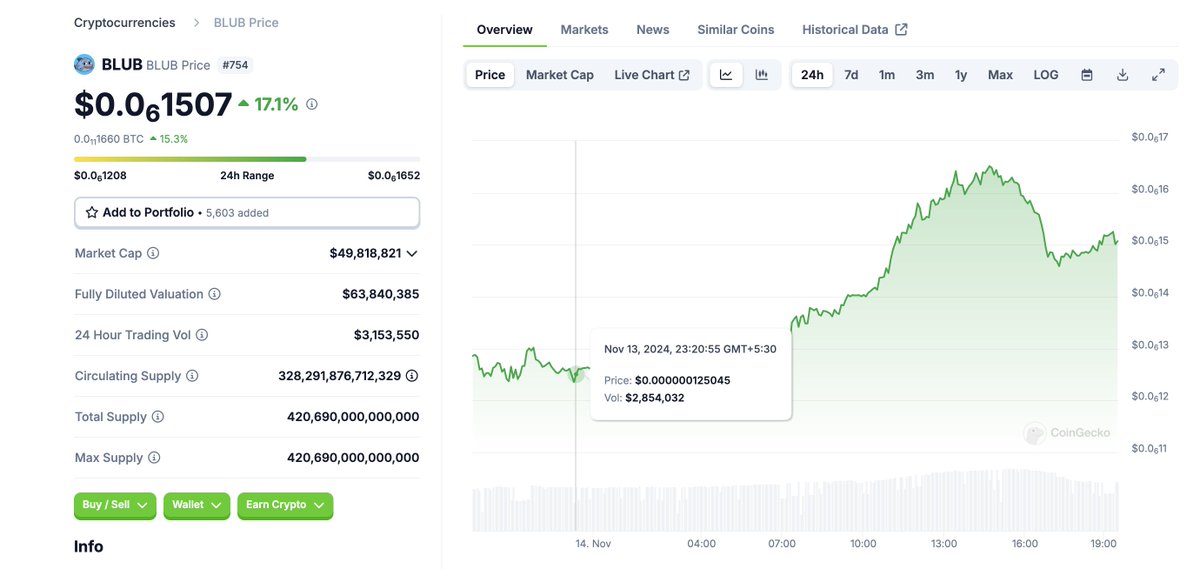This screenshot has width=1200, height=569.
Task: Select 7d time range
Action: [851, 75]
